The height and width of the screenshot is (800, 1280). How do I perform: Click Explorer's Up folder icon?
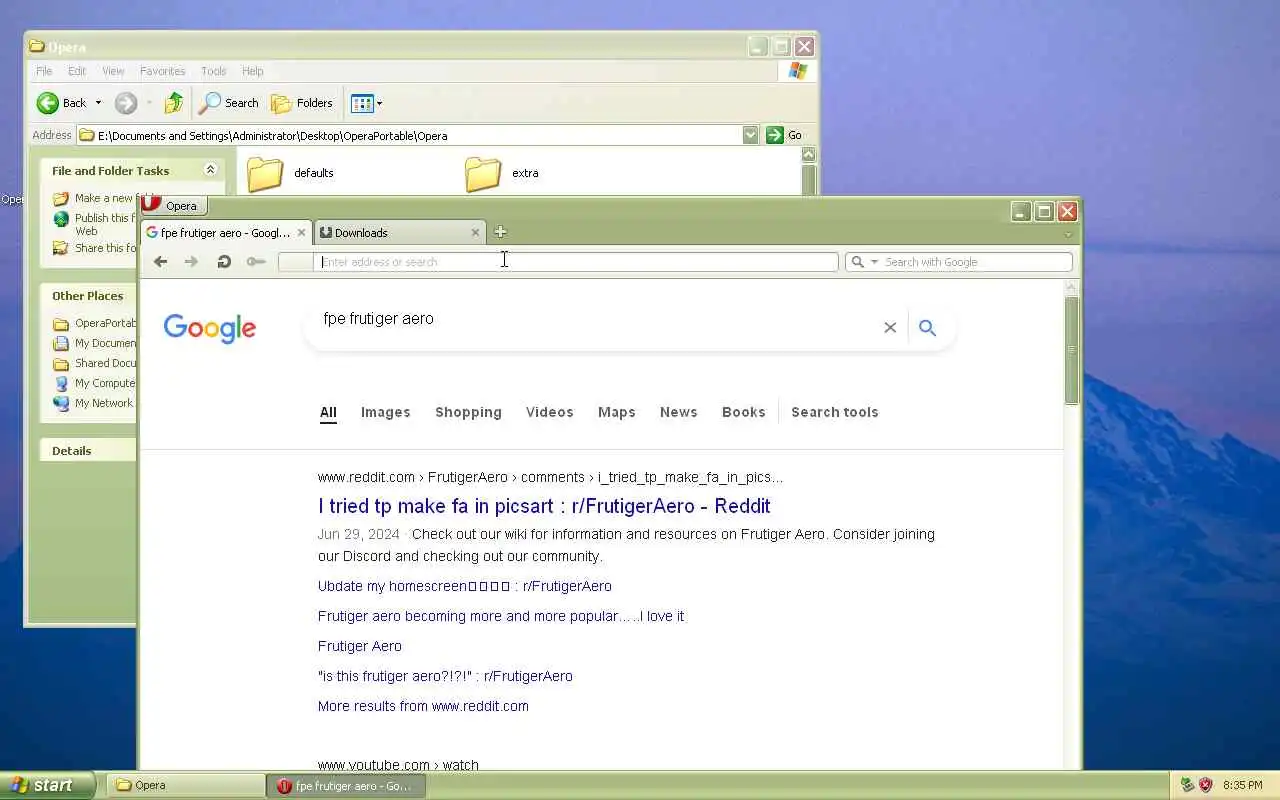point(173,103)
